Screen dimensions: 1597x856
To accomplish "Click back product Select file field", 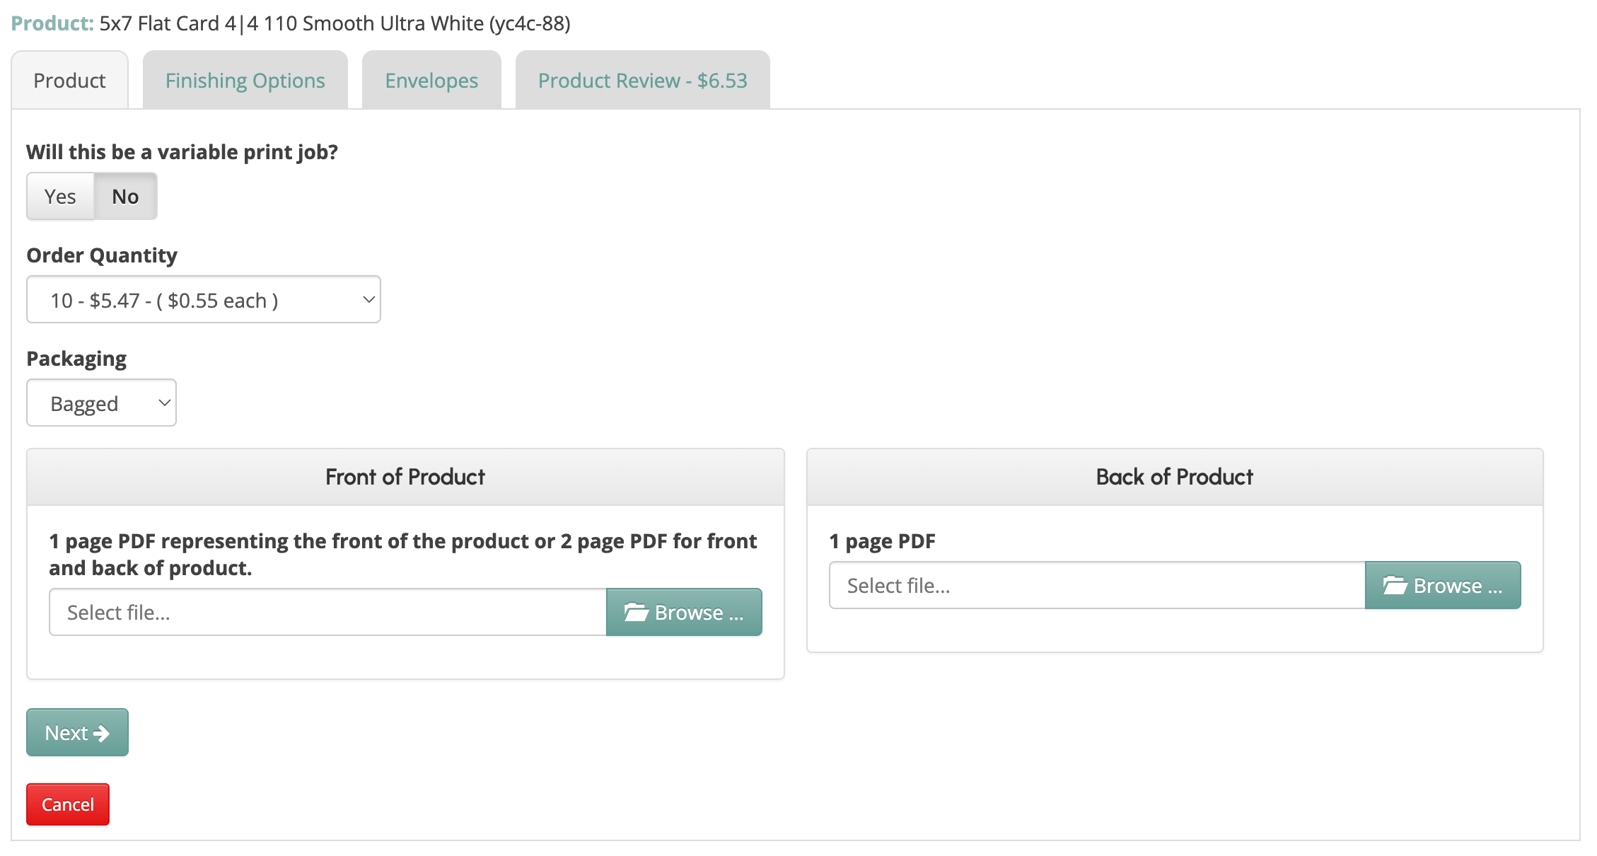I will click(x=1096, y=585).
